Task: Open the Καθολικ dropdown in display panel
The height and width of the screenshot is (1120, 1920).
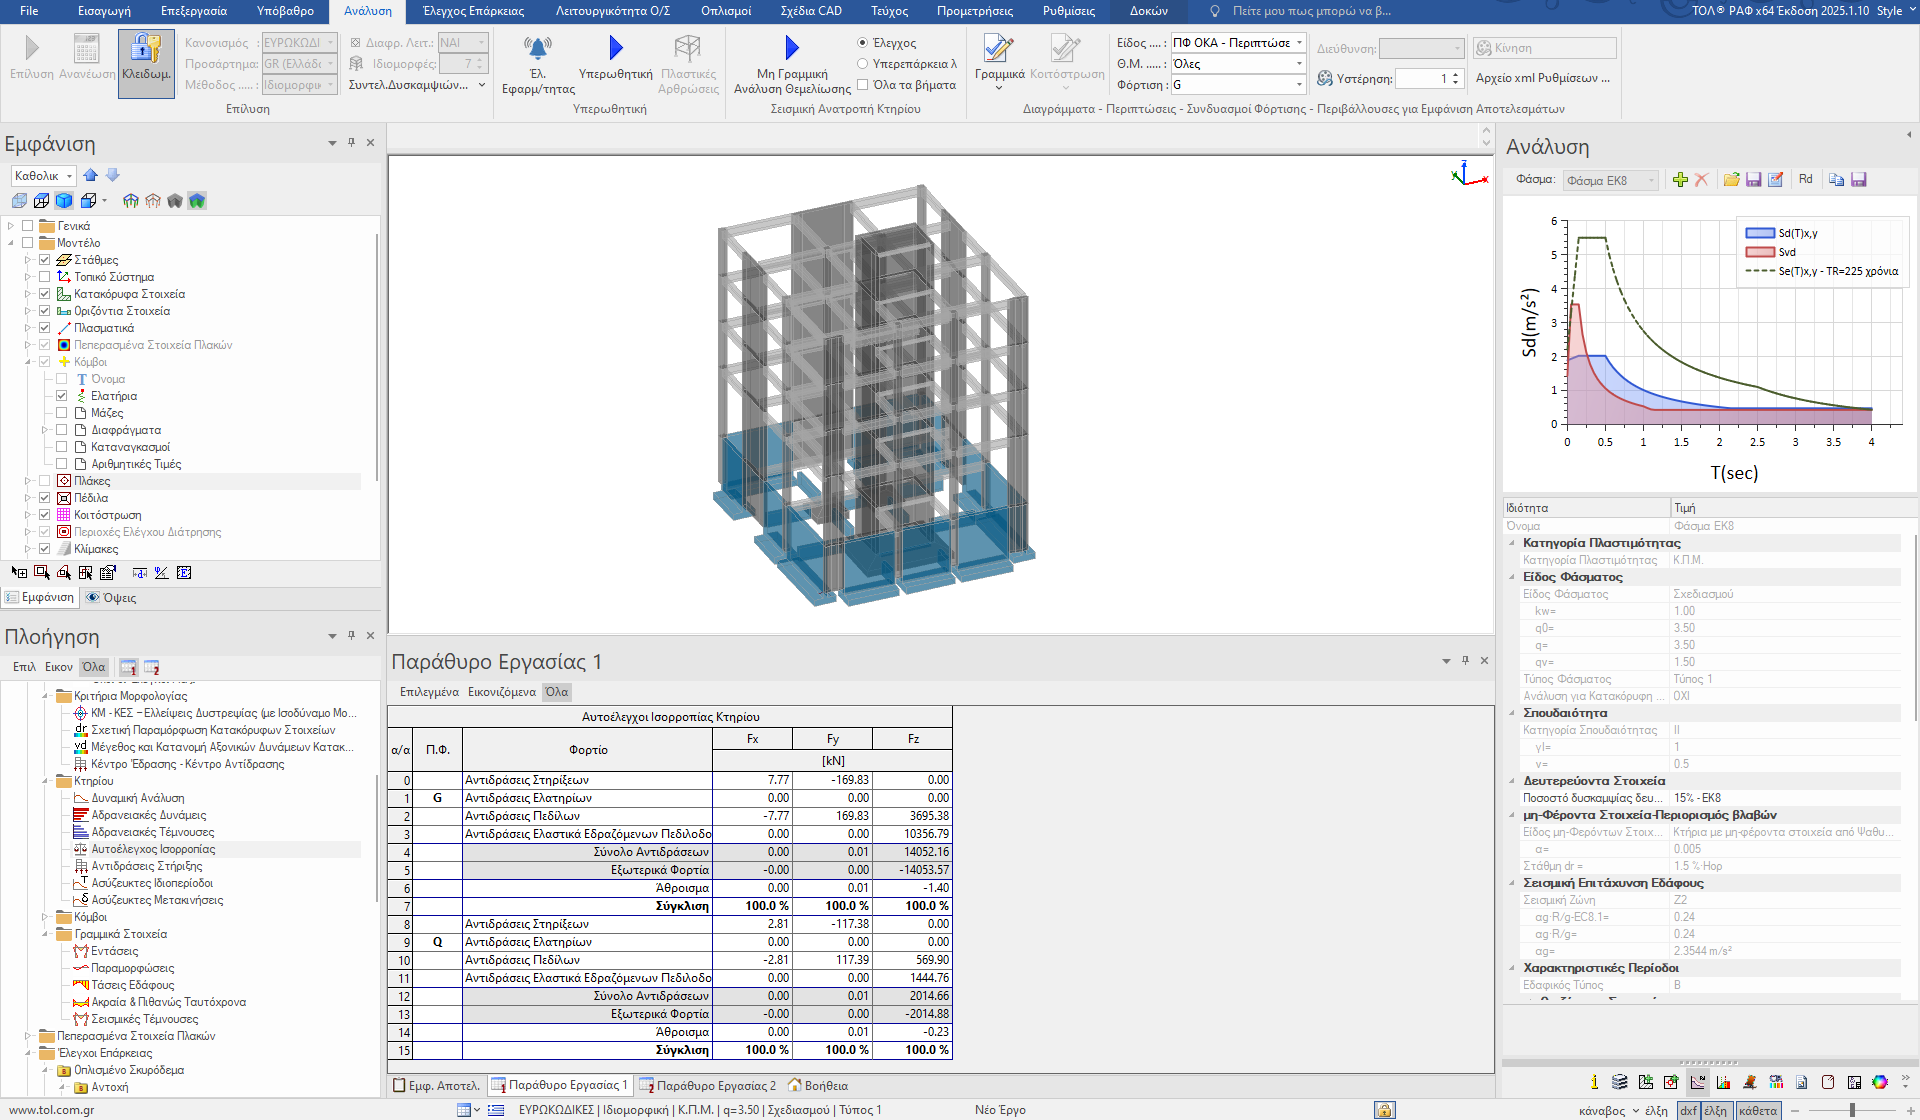Action: pyautogui.click(x=69, y=176)
